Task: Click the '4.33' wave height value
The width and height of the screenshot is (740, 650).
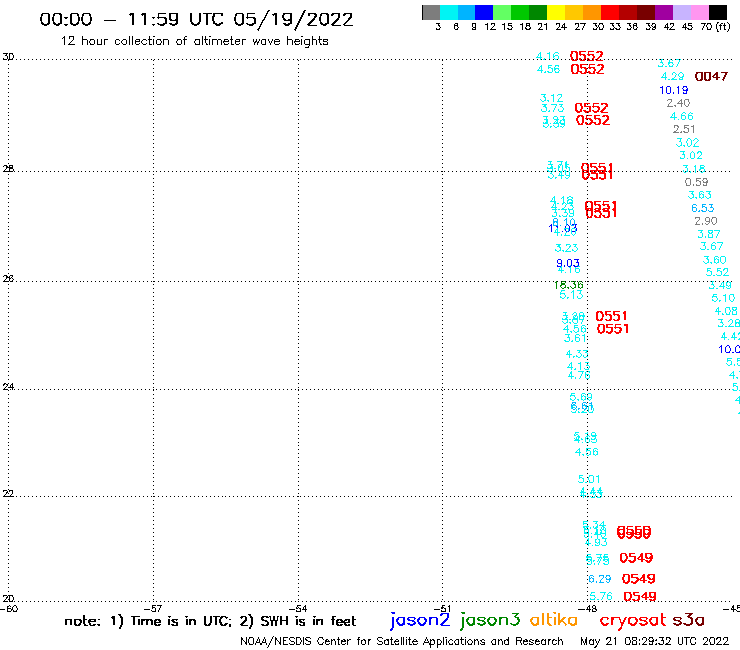Action: 577,354
